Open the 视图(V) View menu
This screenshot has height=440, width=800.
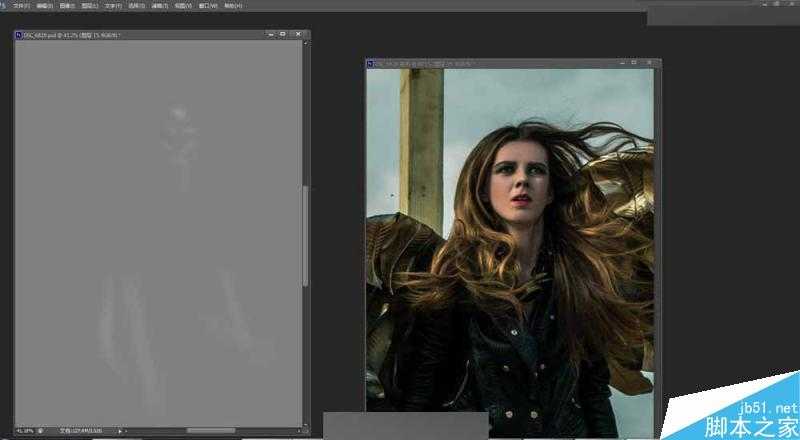click(x=181, y=5)
